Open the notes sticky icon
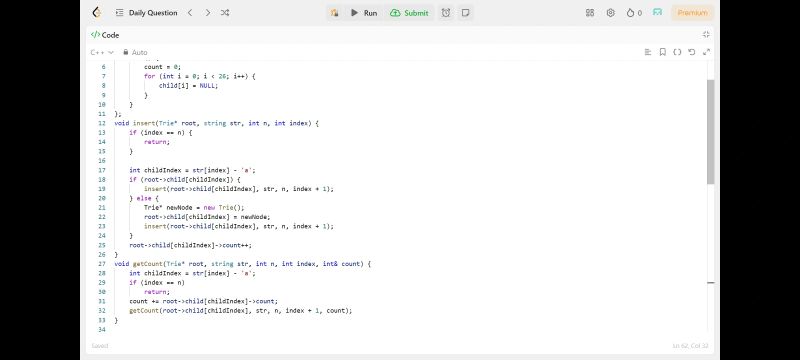 click(465, 13)
